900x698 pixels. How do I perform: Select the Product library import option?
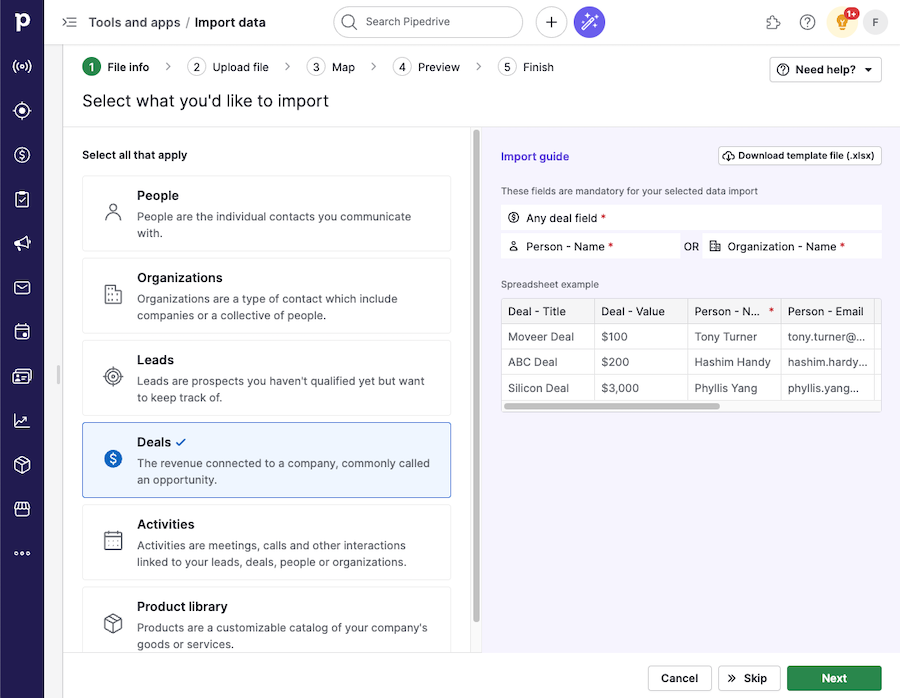[x=266, y=620]
